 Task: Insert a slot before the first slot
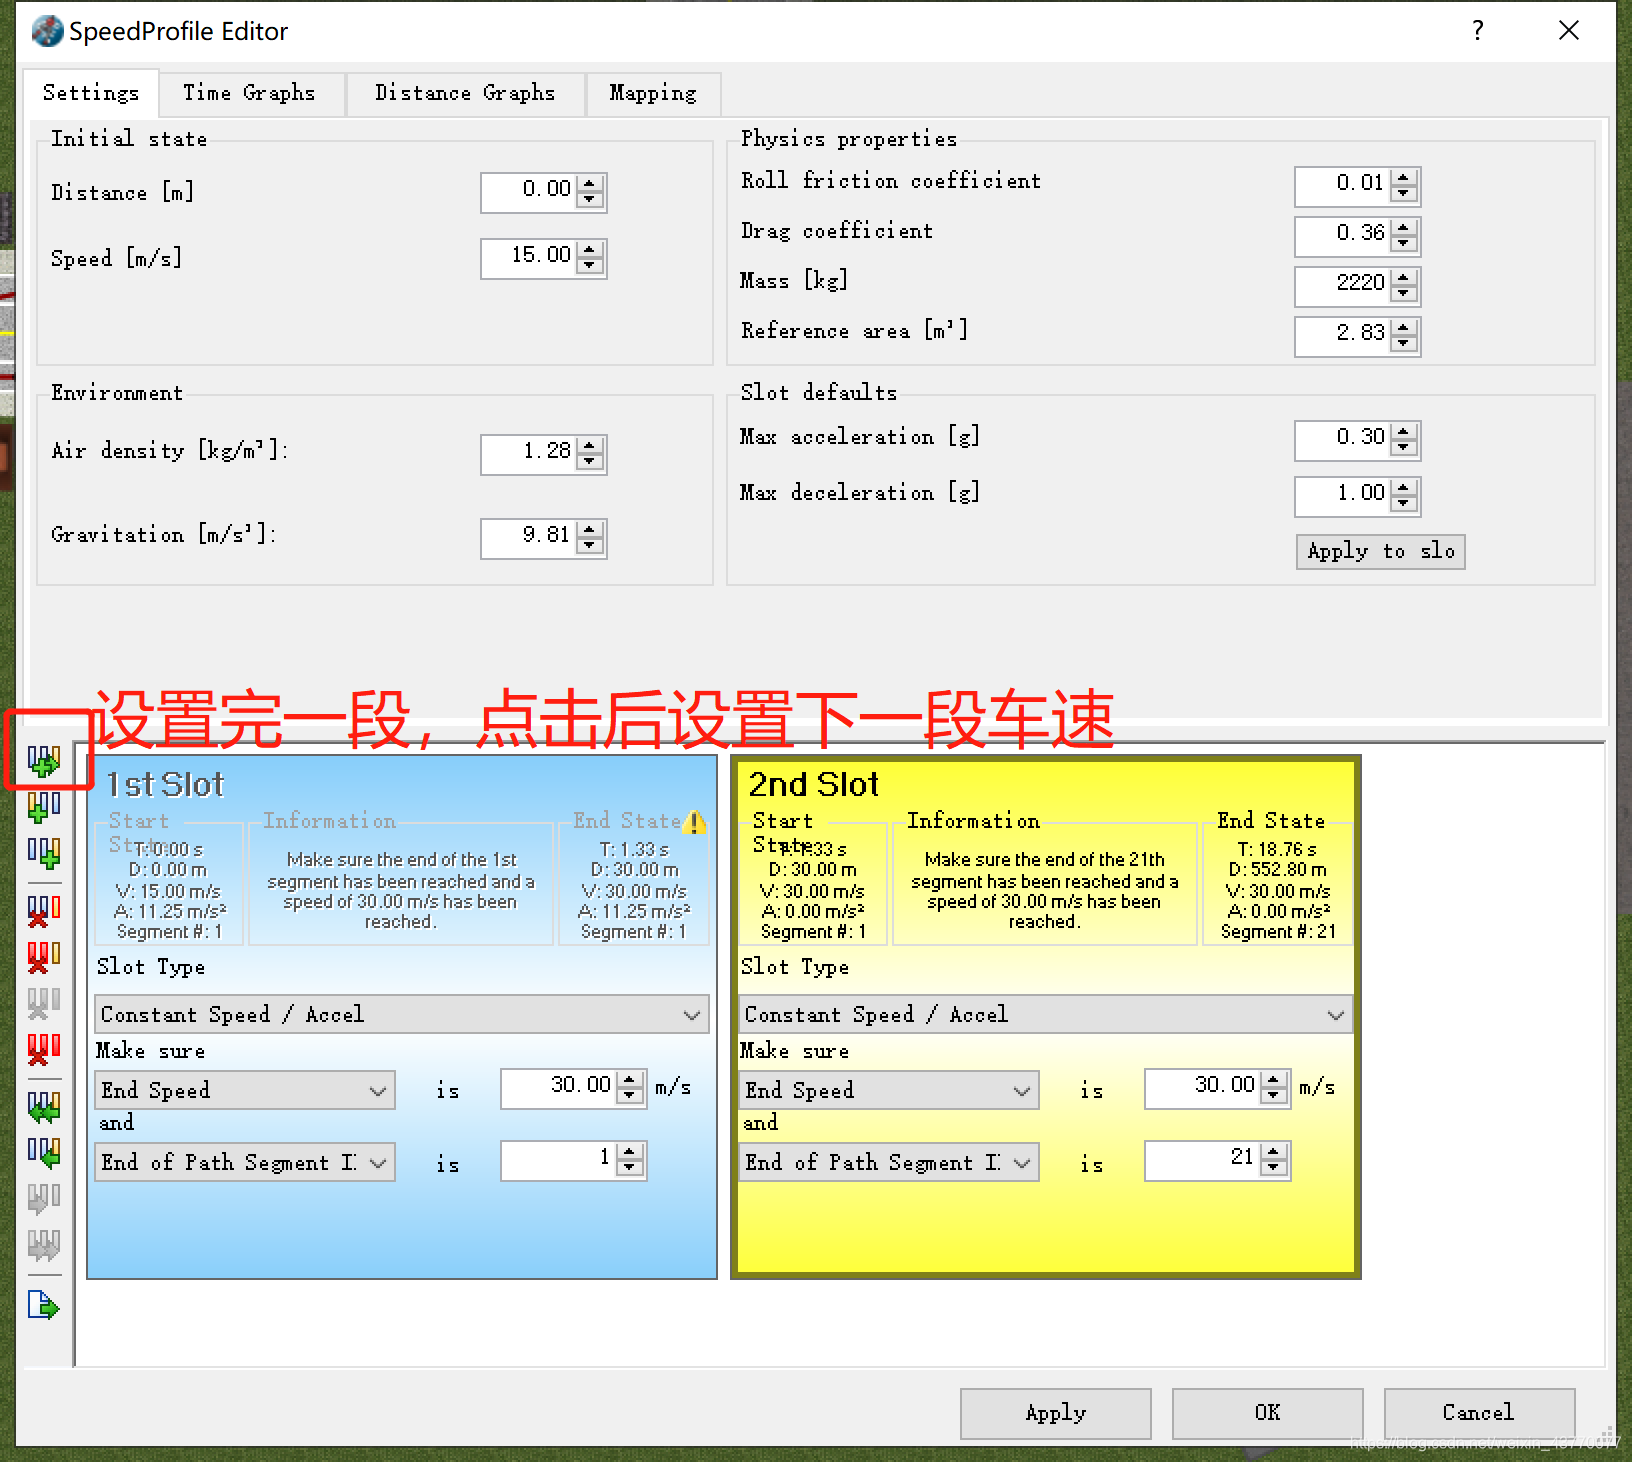[x=45, y=810]
